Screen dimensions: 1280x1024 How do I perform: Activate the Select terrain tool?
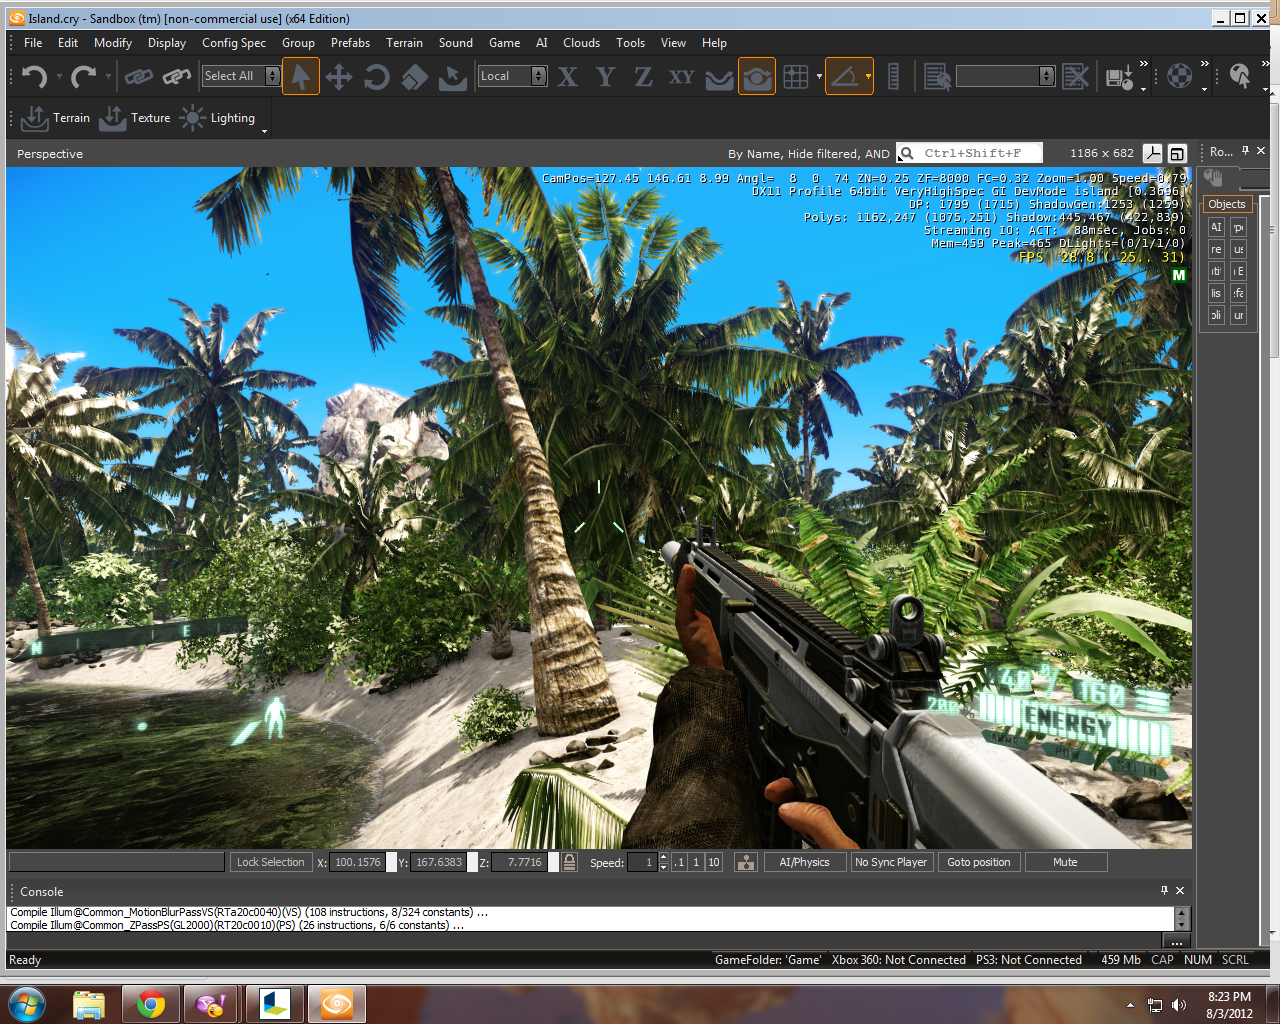point(452,77)
